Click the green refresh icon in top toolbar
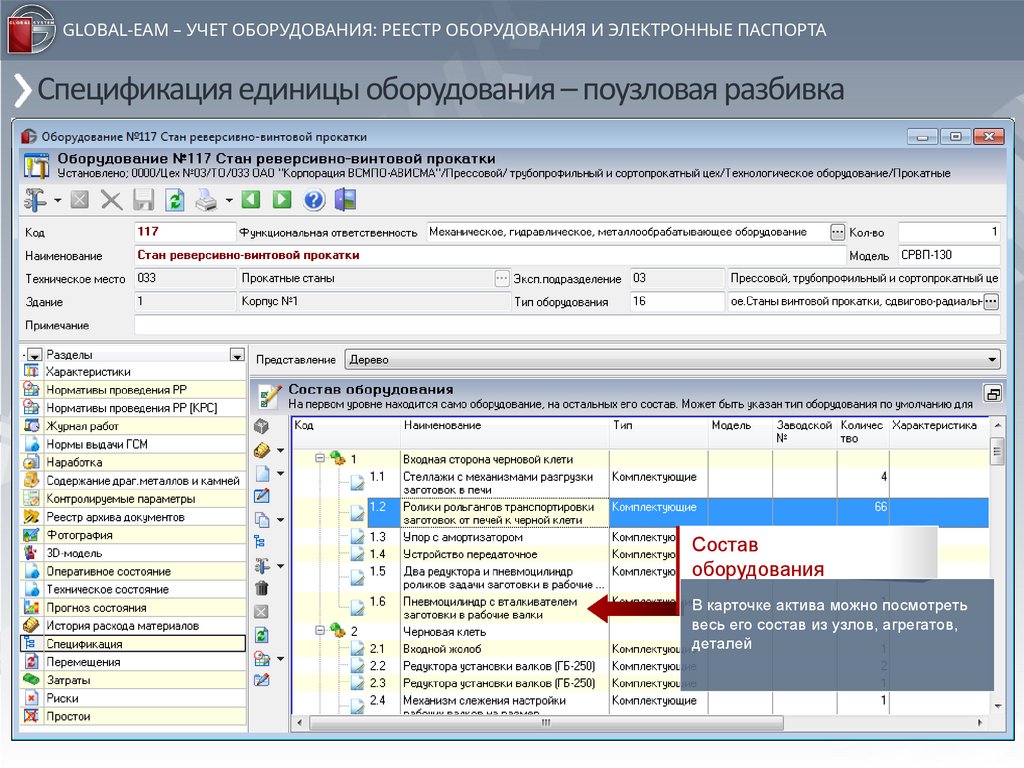Screen dimensions: 1024x768 (x=174, y=200)
